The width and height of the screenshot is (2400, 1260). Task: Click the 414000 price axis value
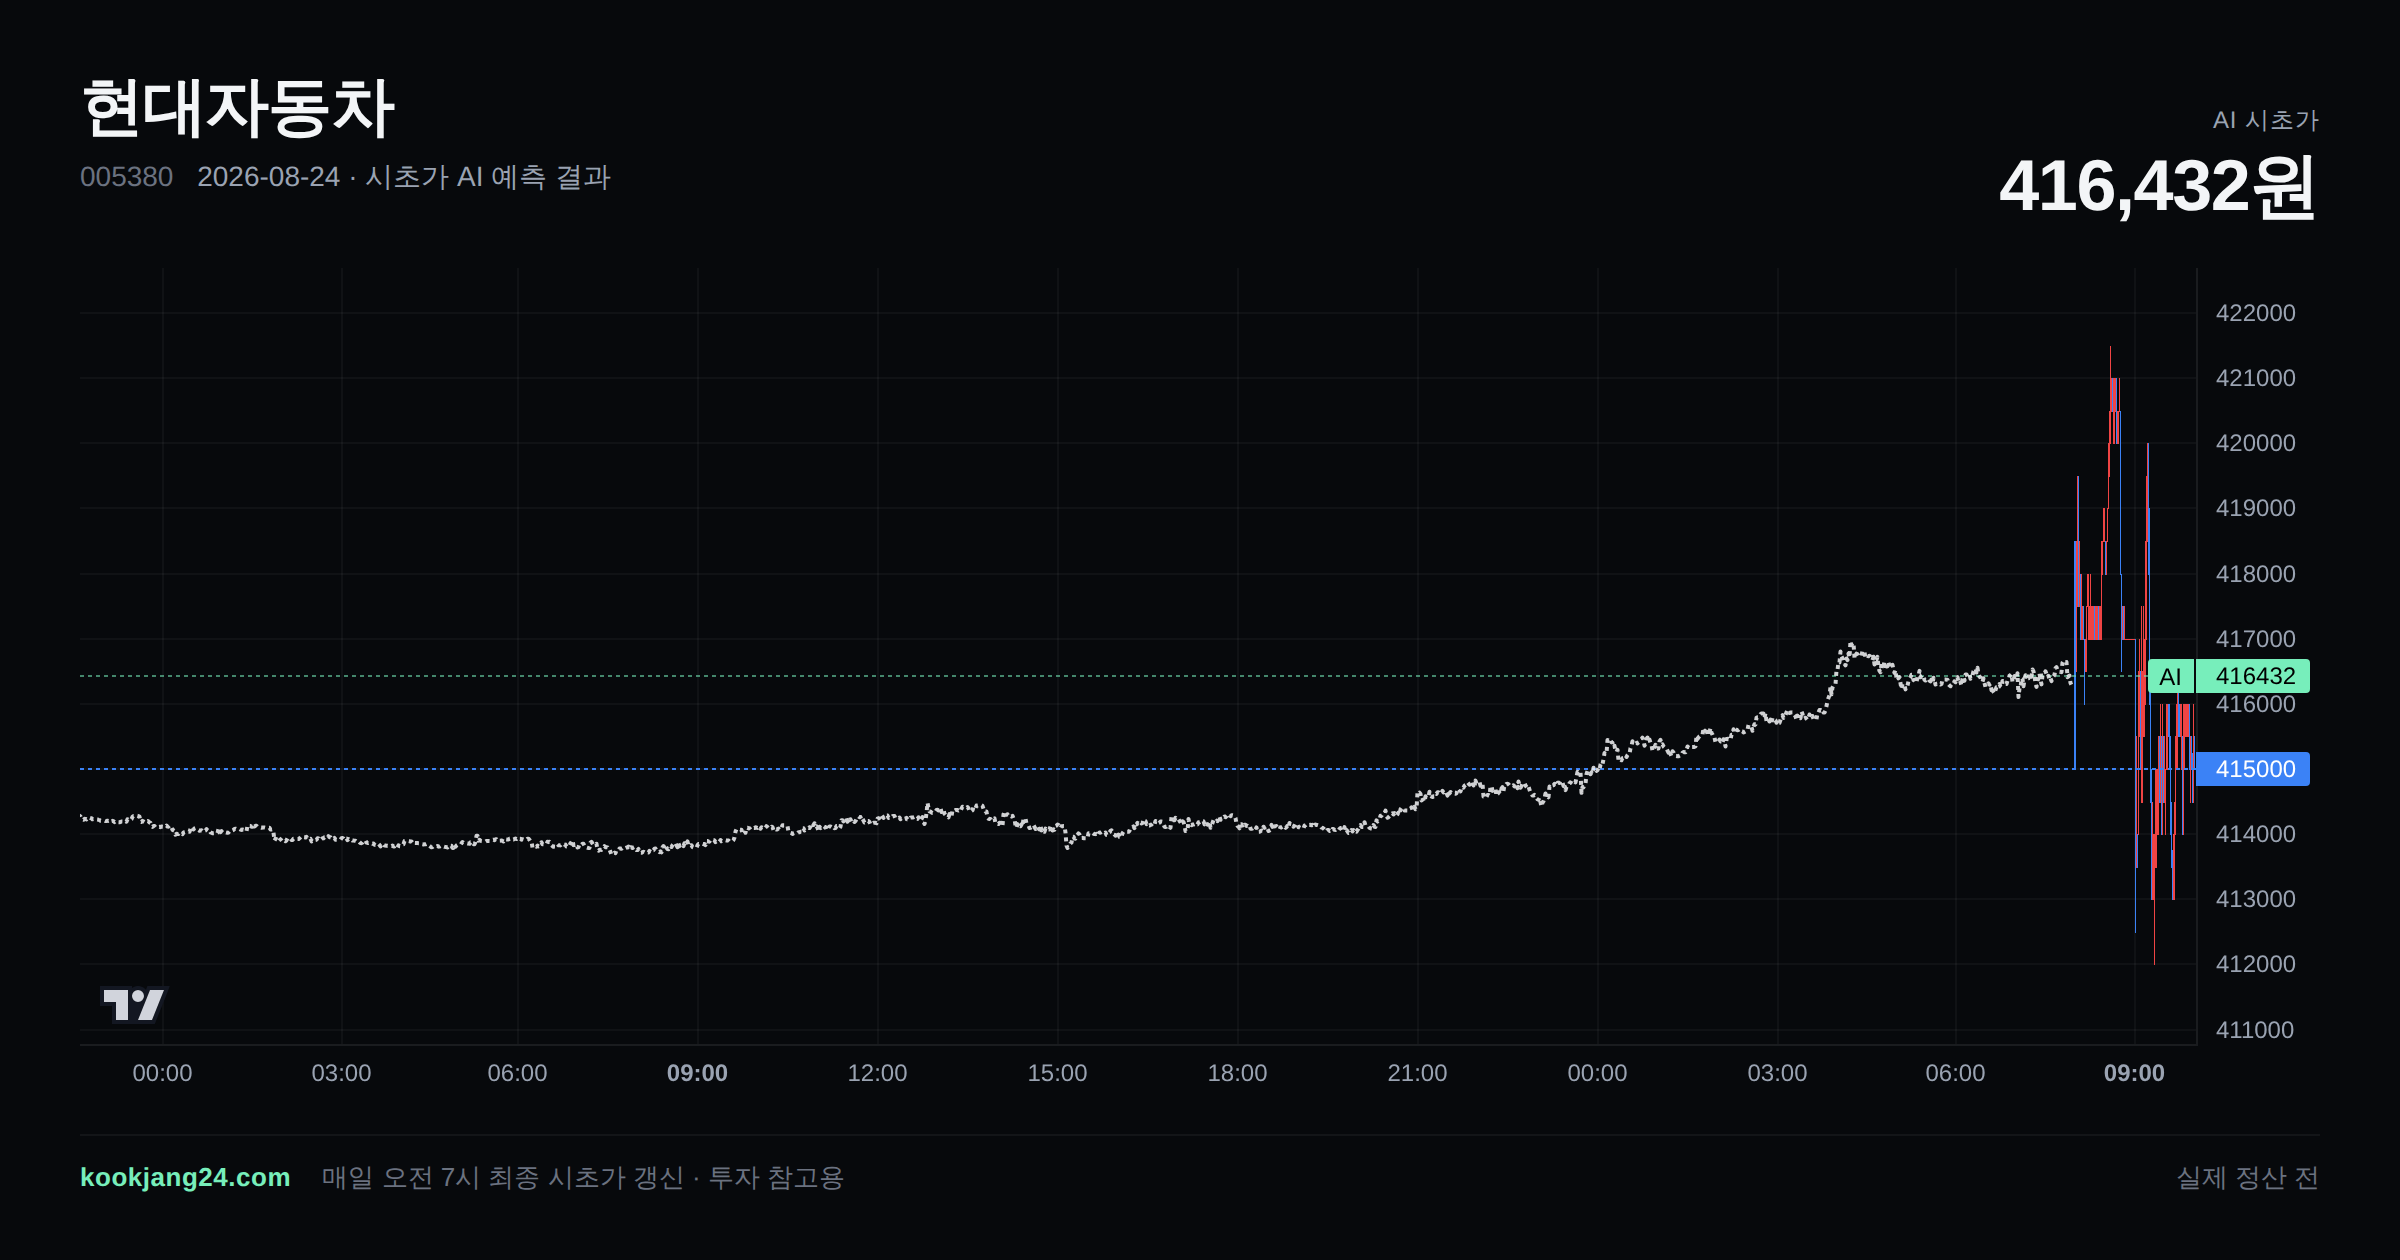tap(2255, 834)
